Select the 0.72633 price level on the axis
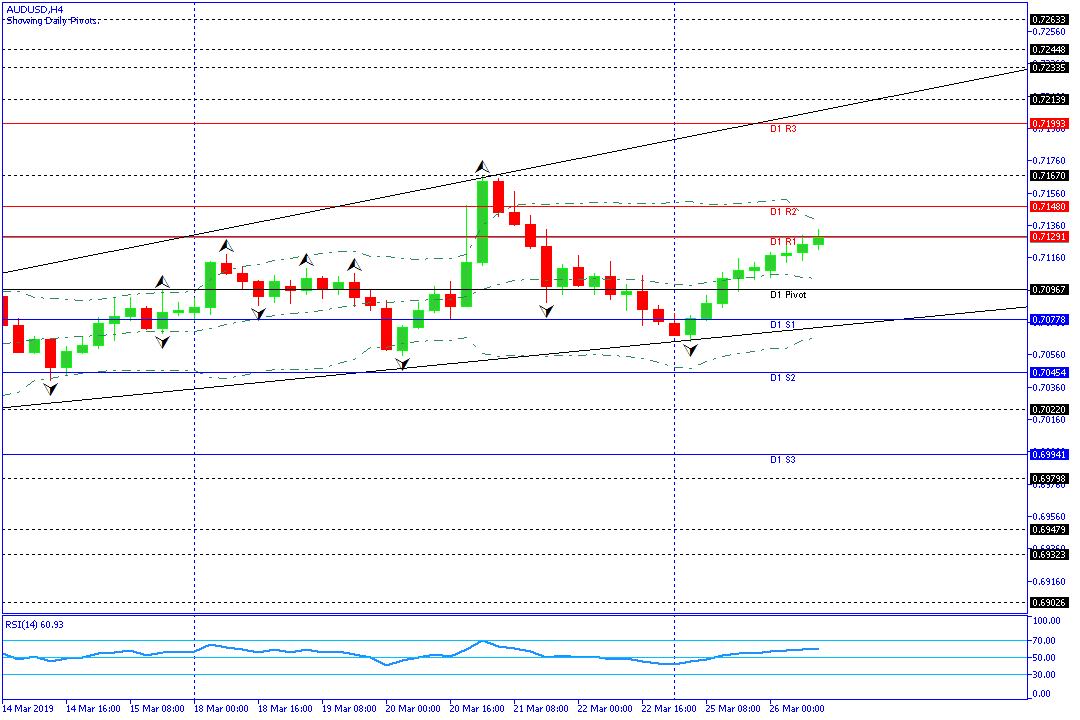The width and height of the screenshot is (1080, 720). coord(1049,19)
